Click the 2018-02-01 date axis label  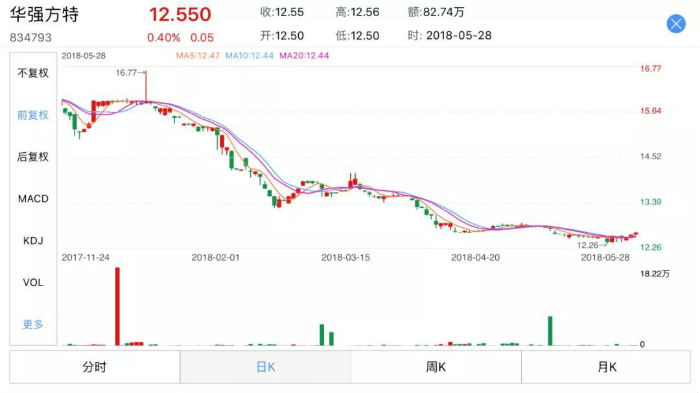[x=216, y=258]
